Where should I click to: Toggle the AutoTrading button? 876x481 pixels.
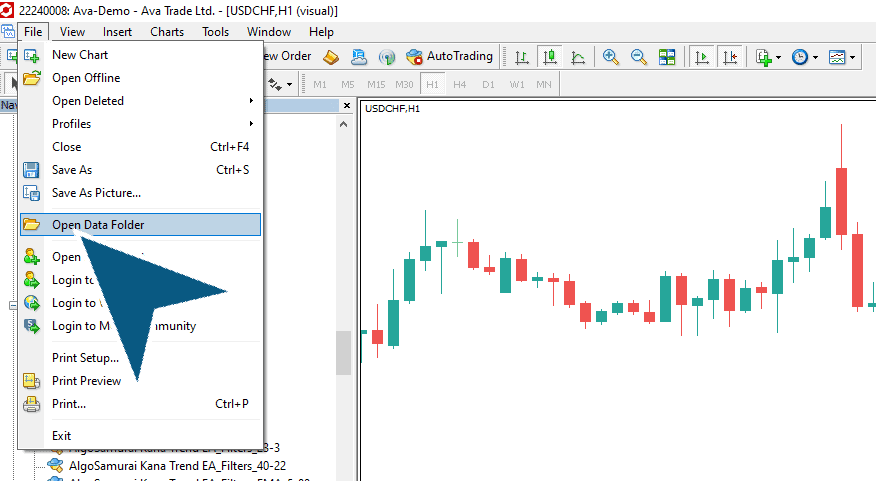449,56
